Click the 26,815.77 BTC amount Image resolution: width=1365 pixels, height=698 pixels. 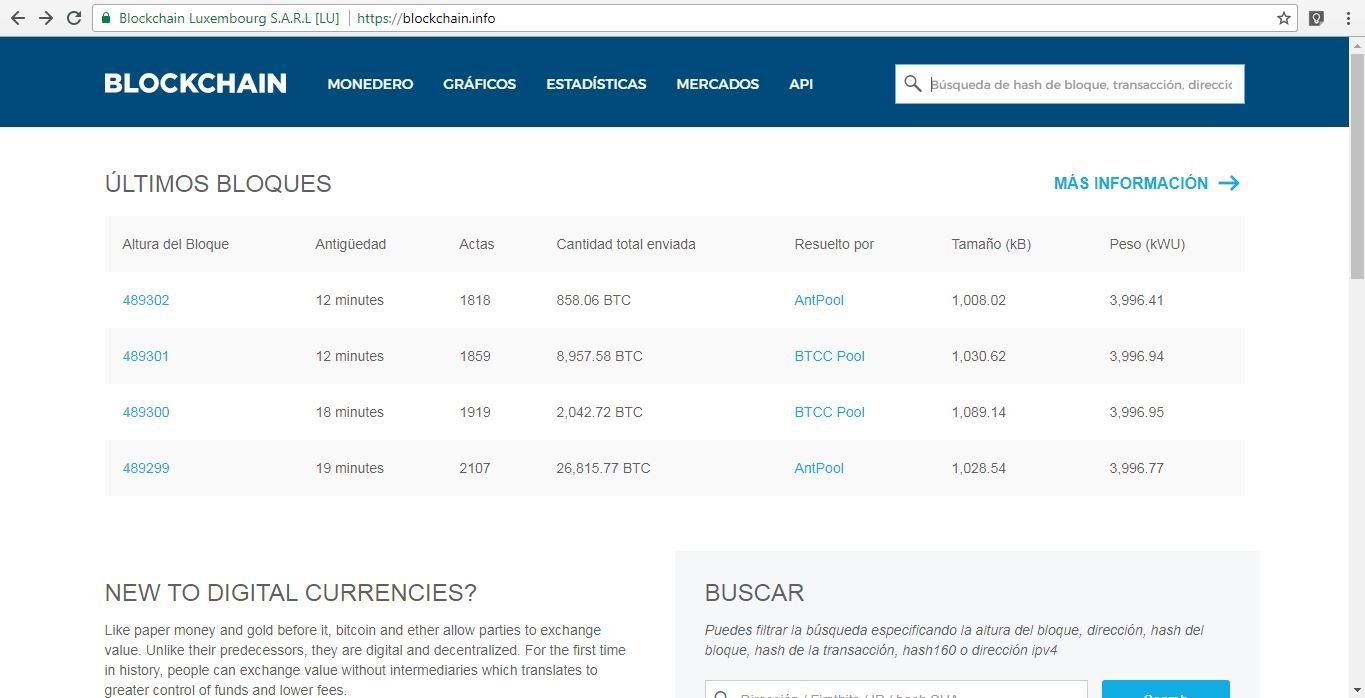tap(604, 468)
